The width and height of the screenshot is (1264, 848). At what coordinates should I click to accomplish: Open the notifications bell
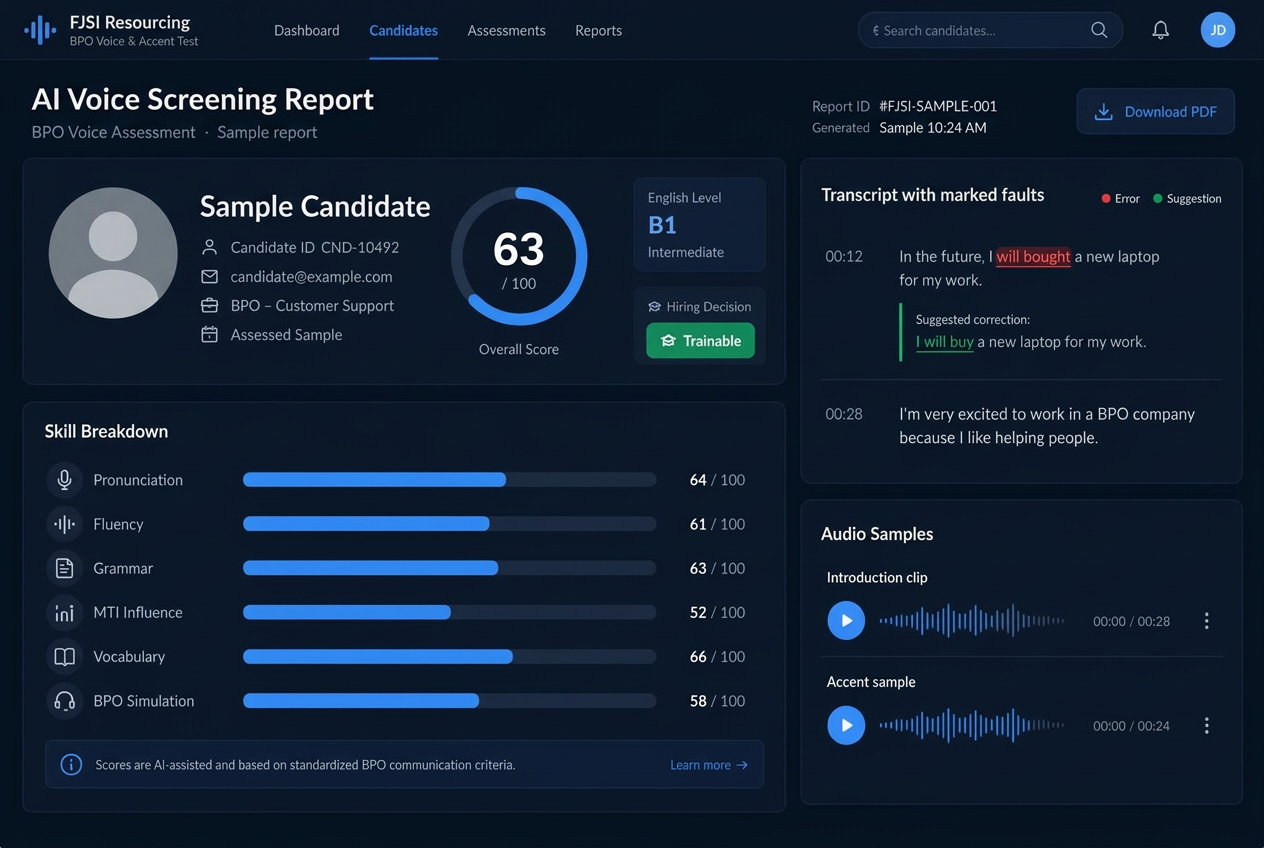tap(1160, 30)
